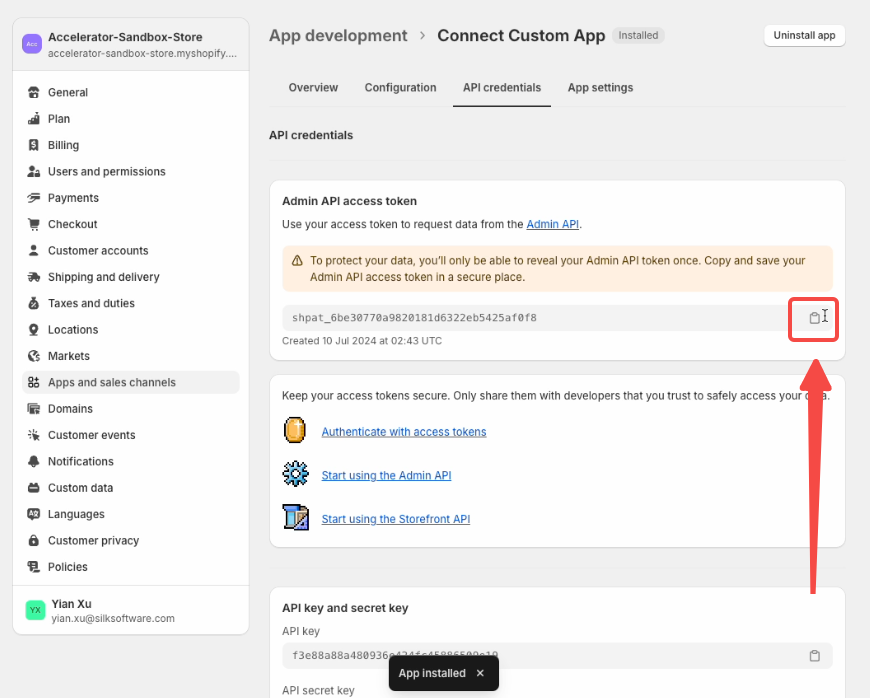
Task: Open the Yian Xu account menu
Action: pos(131,610)
